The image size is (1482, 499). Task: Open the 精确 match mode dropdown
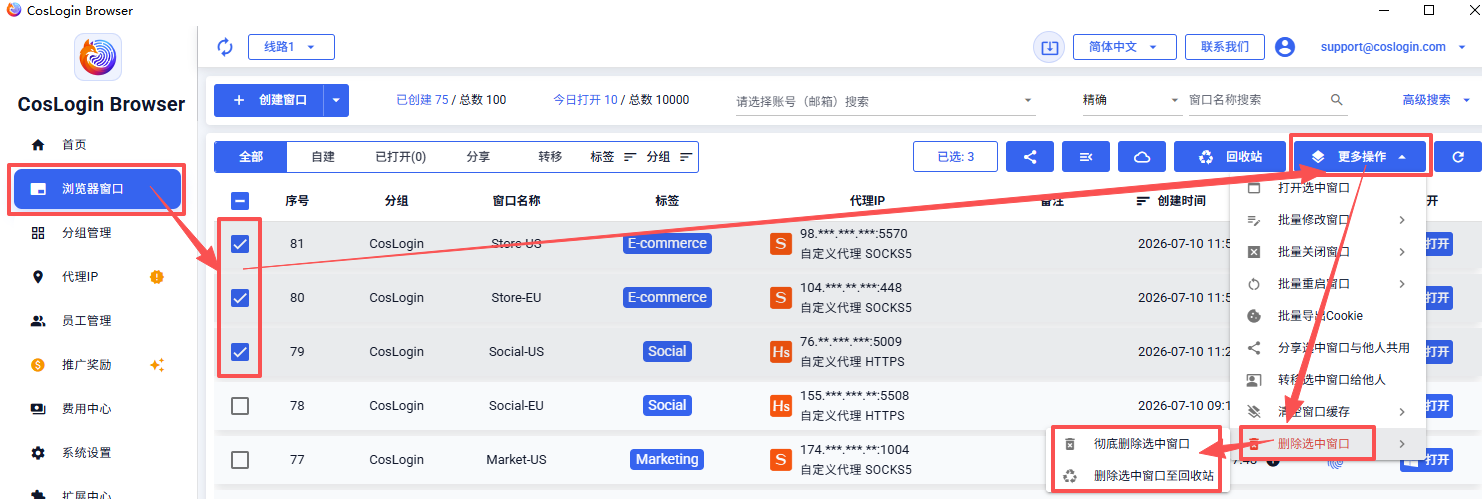[1131, 100]
